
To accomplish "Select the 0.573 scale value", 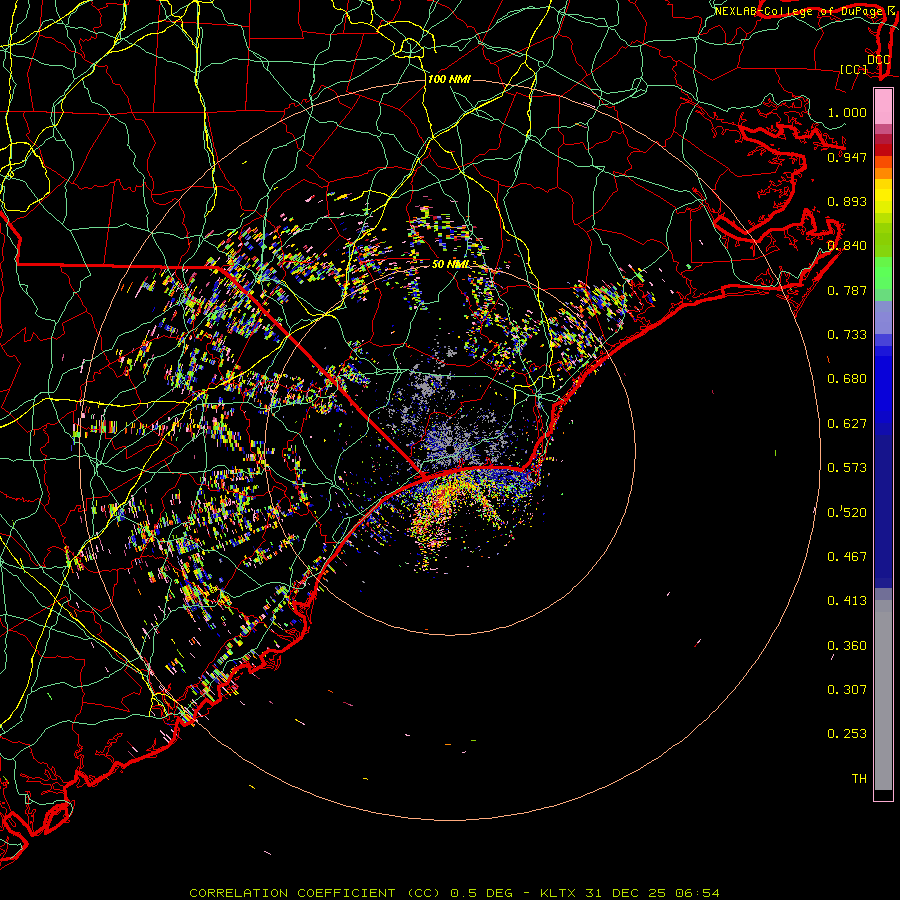I will point(847,468).
